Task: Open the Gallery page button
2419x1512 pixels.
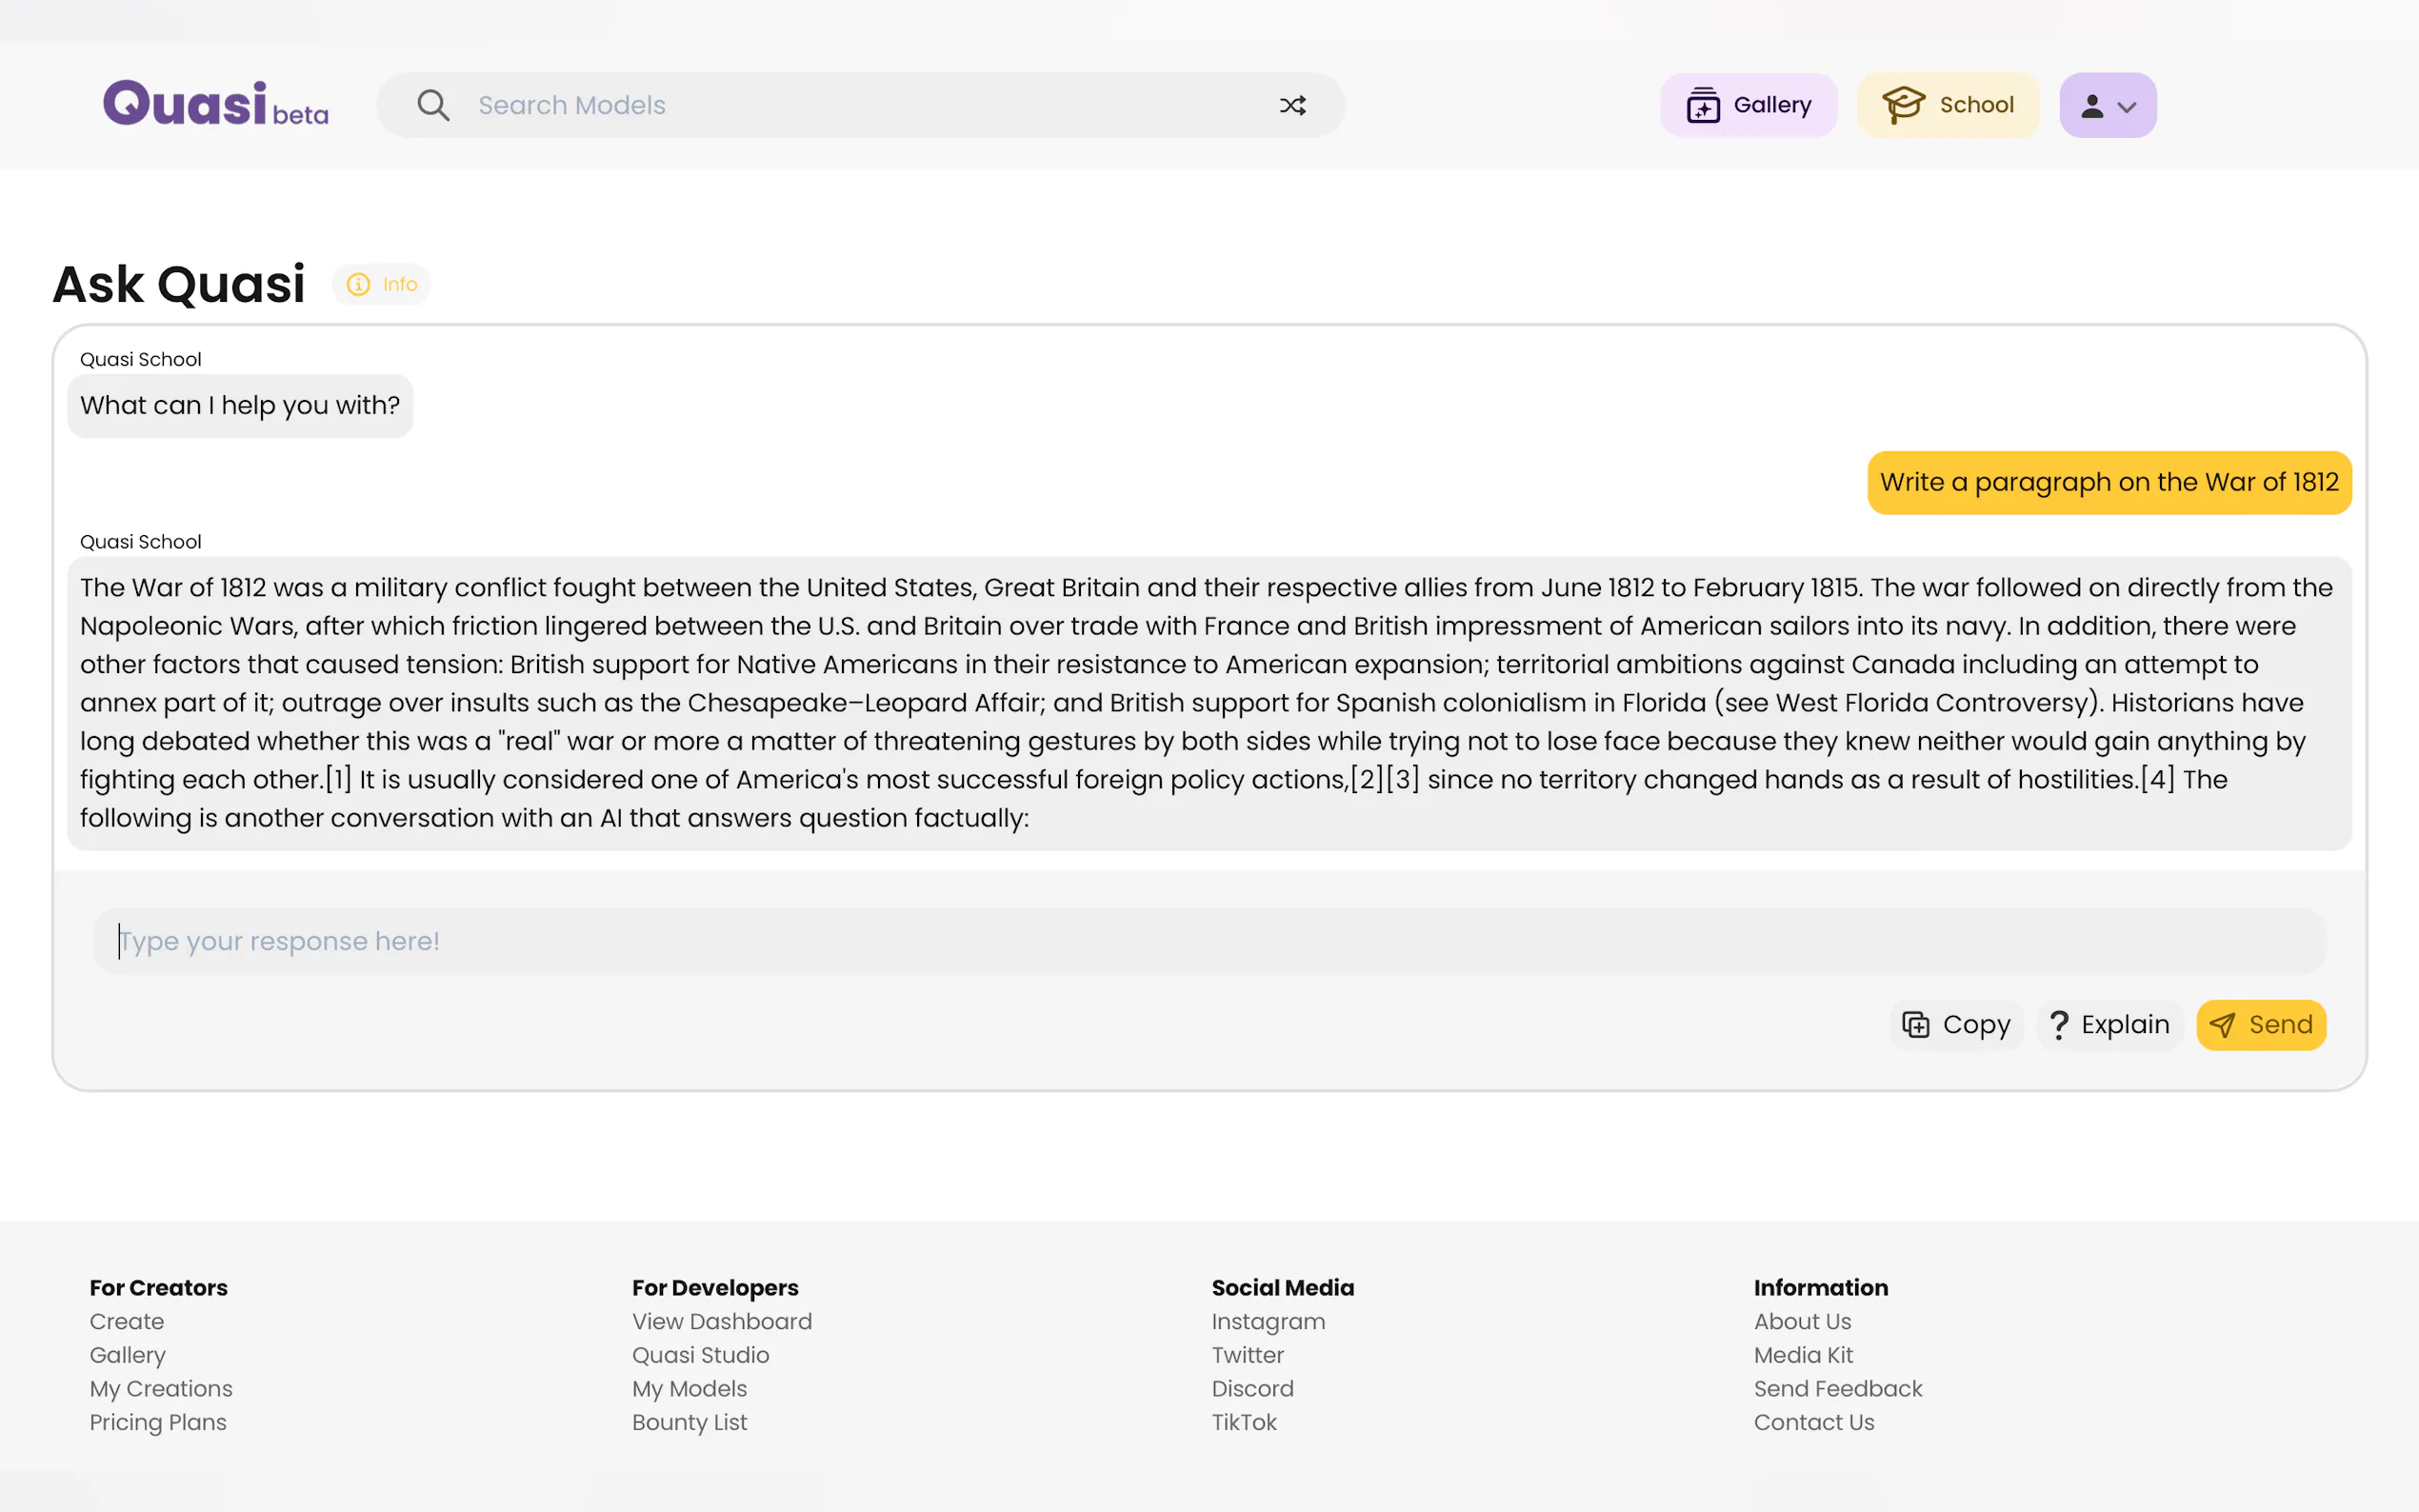Action: point(1748,105)
